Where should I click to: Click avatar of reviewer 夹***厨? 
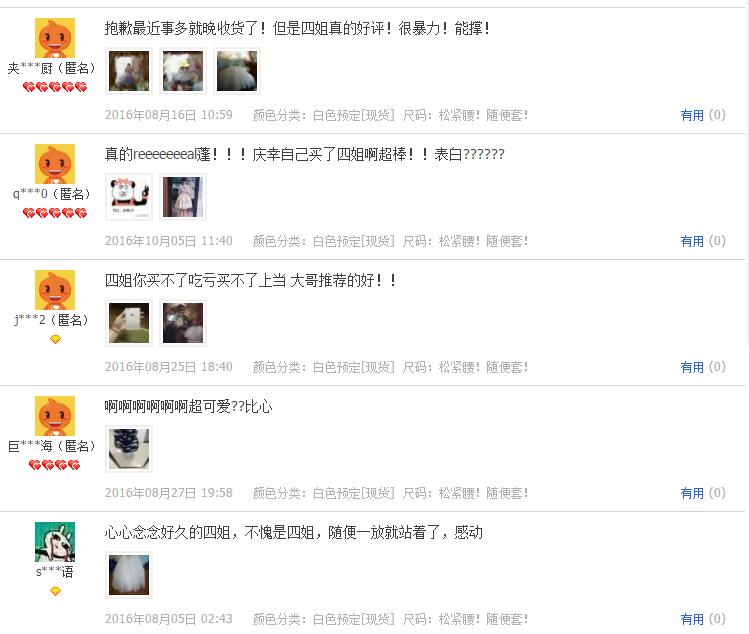click(55, 38)
